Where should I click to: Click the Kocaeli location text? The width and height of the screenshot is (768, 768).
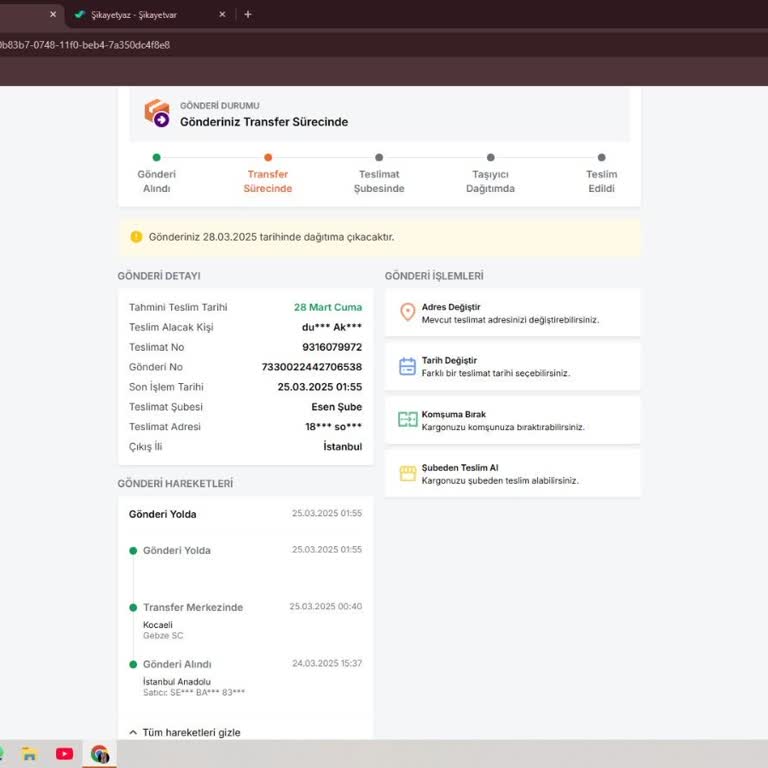(x=158, y=625)
